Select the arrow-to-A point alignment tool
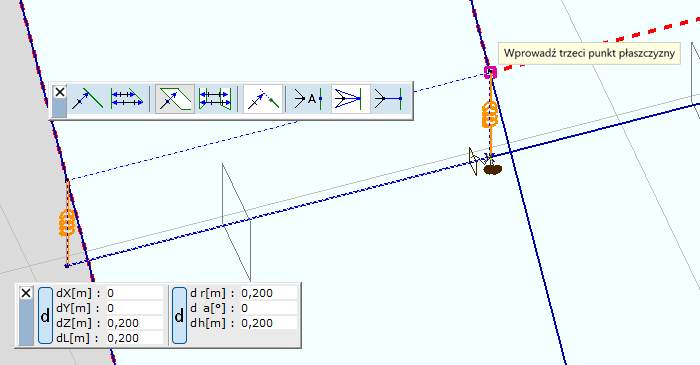The width and height of the screenshot is (700, 365). (x=308, y=99)
